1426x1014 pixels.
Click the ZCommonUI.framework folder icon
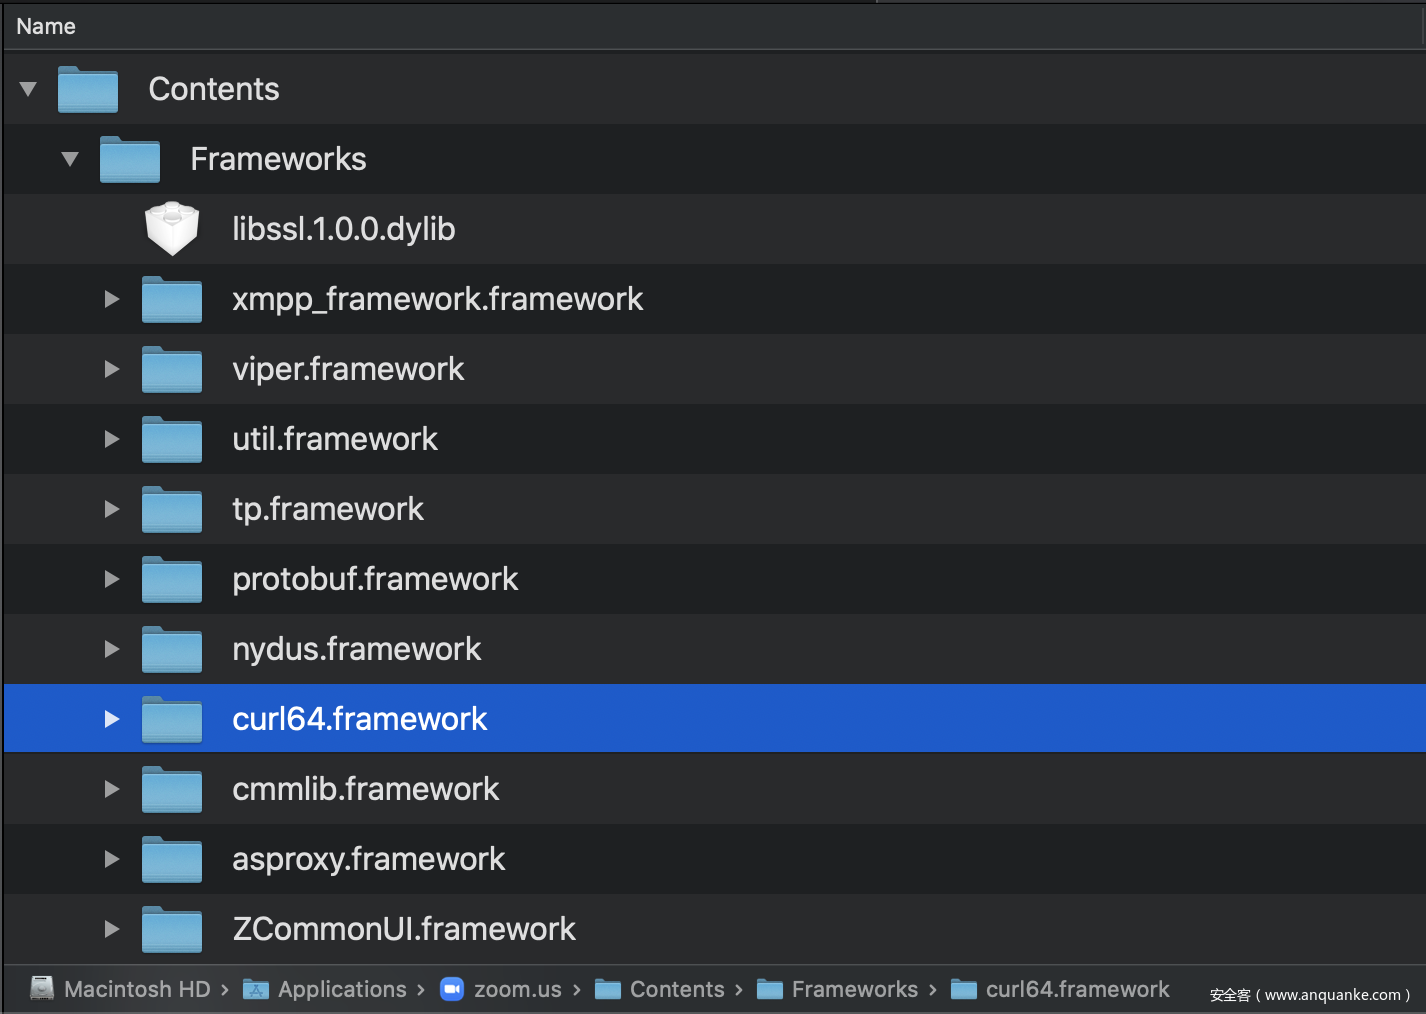172,930
